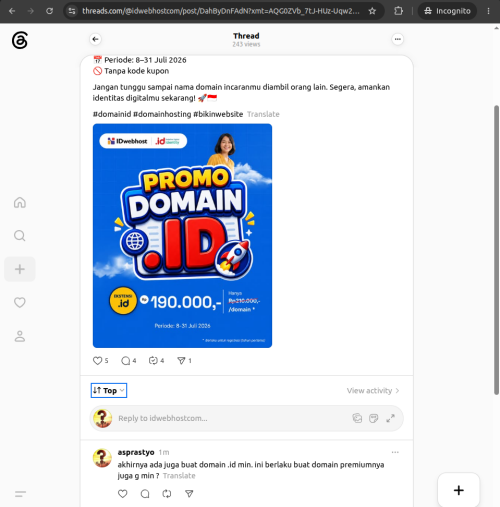Open the Threads logo home link
The height and width of the screenshot is (507, 500).
coord(20,40)
